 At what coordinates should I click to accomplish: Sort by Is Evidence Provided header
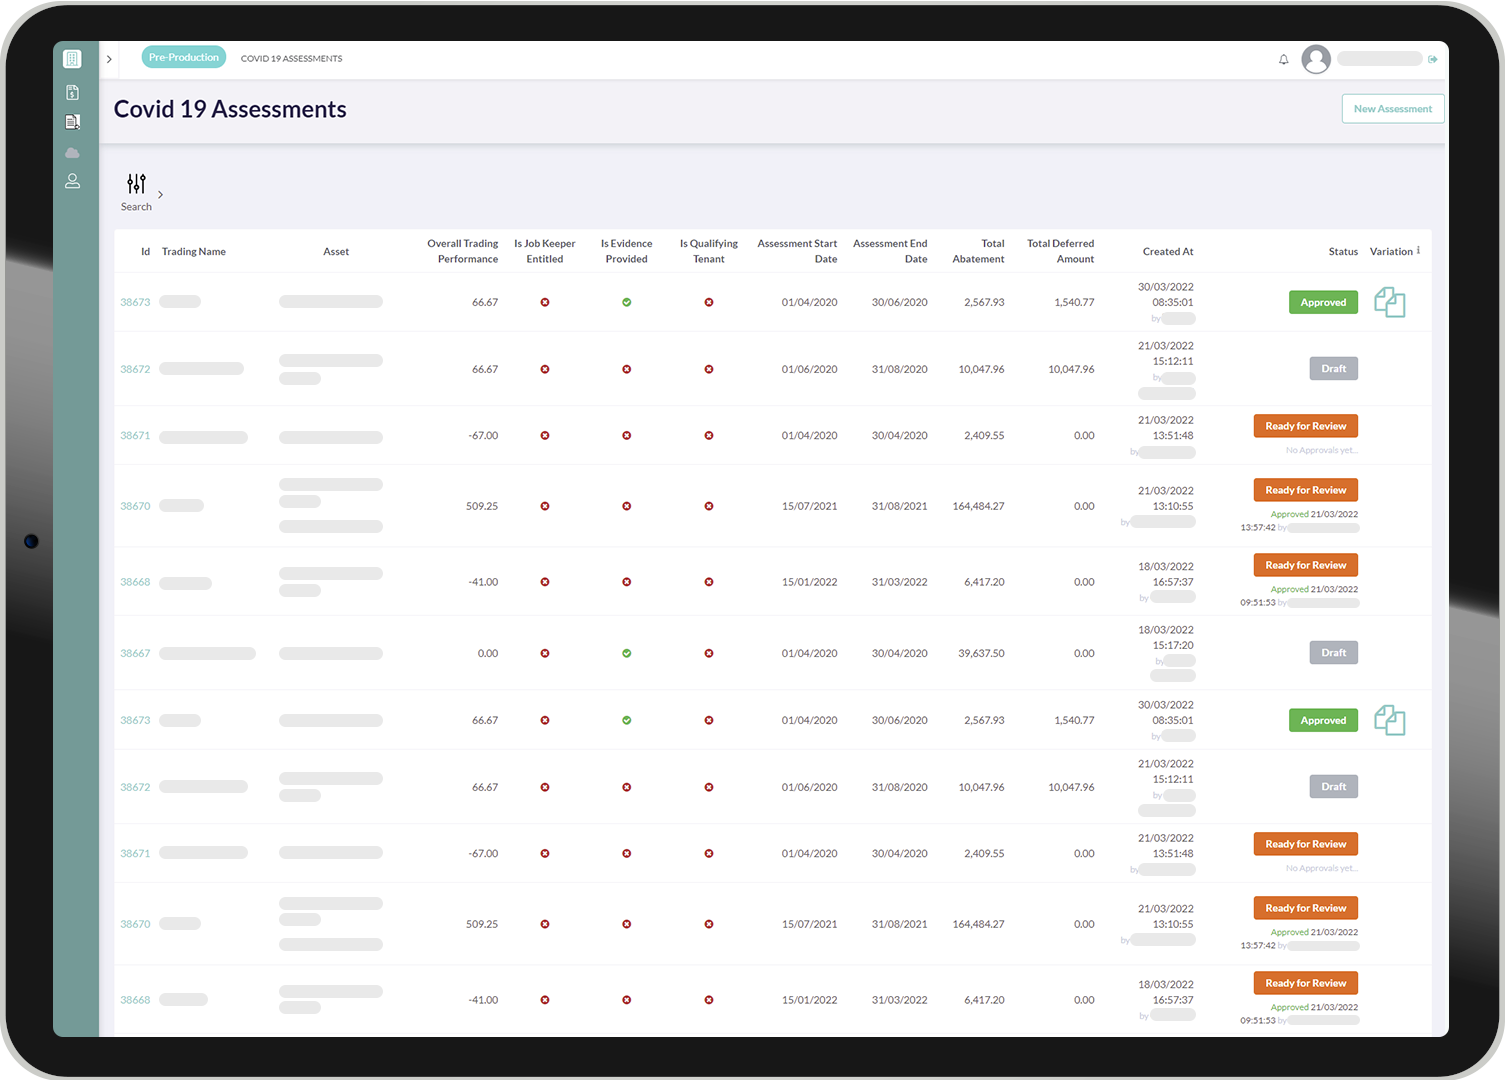(x=627, y=251)
